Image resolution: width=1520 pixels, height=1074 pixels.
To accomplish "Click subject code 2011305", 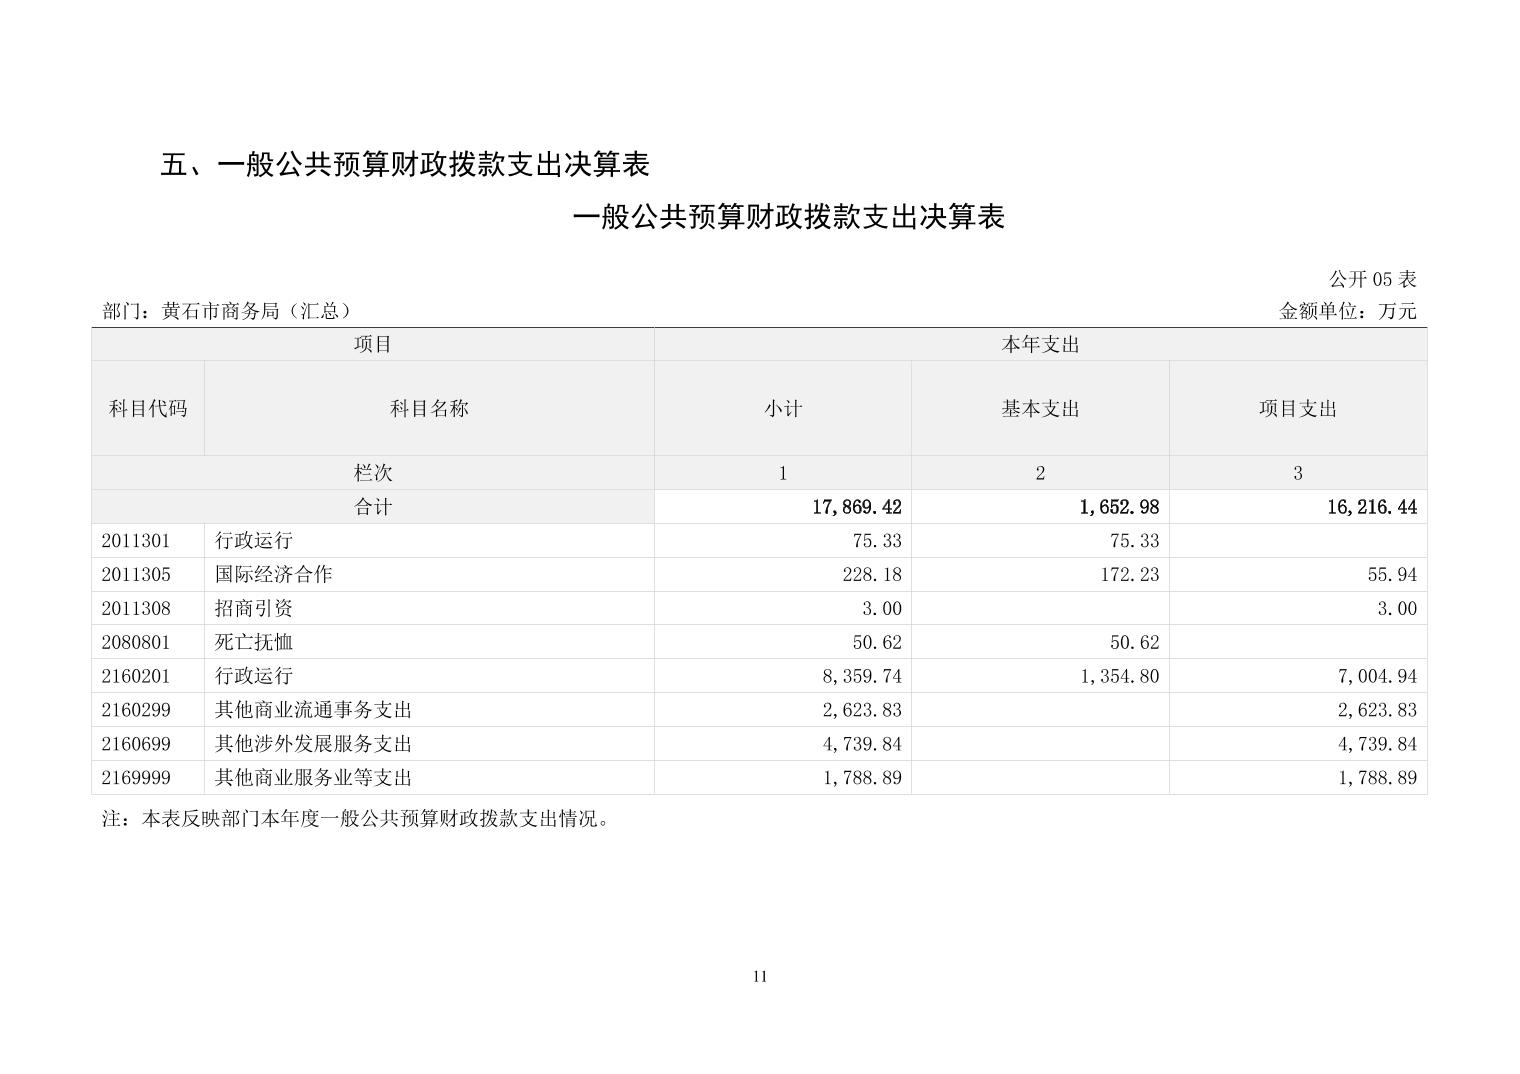I will point(136,574).
